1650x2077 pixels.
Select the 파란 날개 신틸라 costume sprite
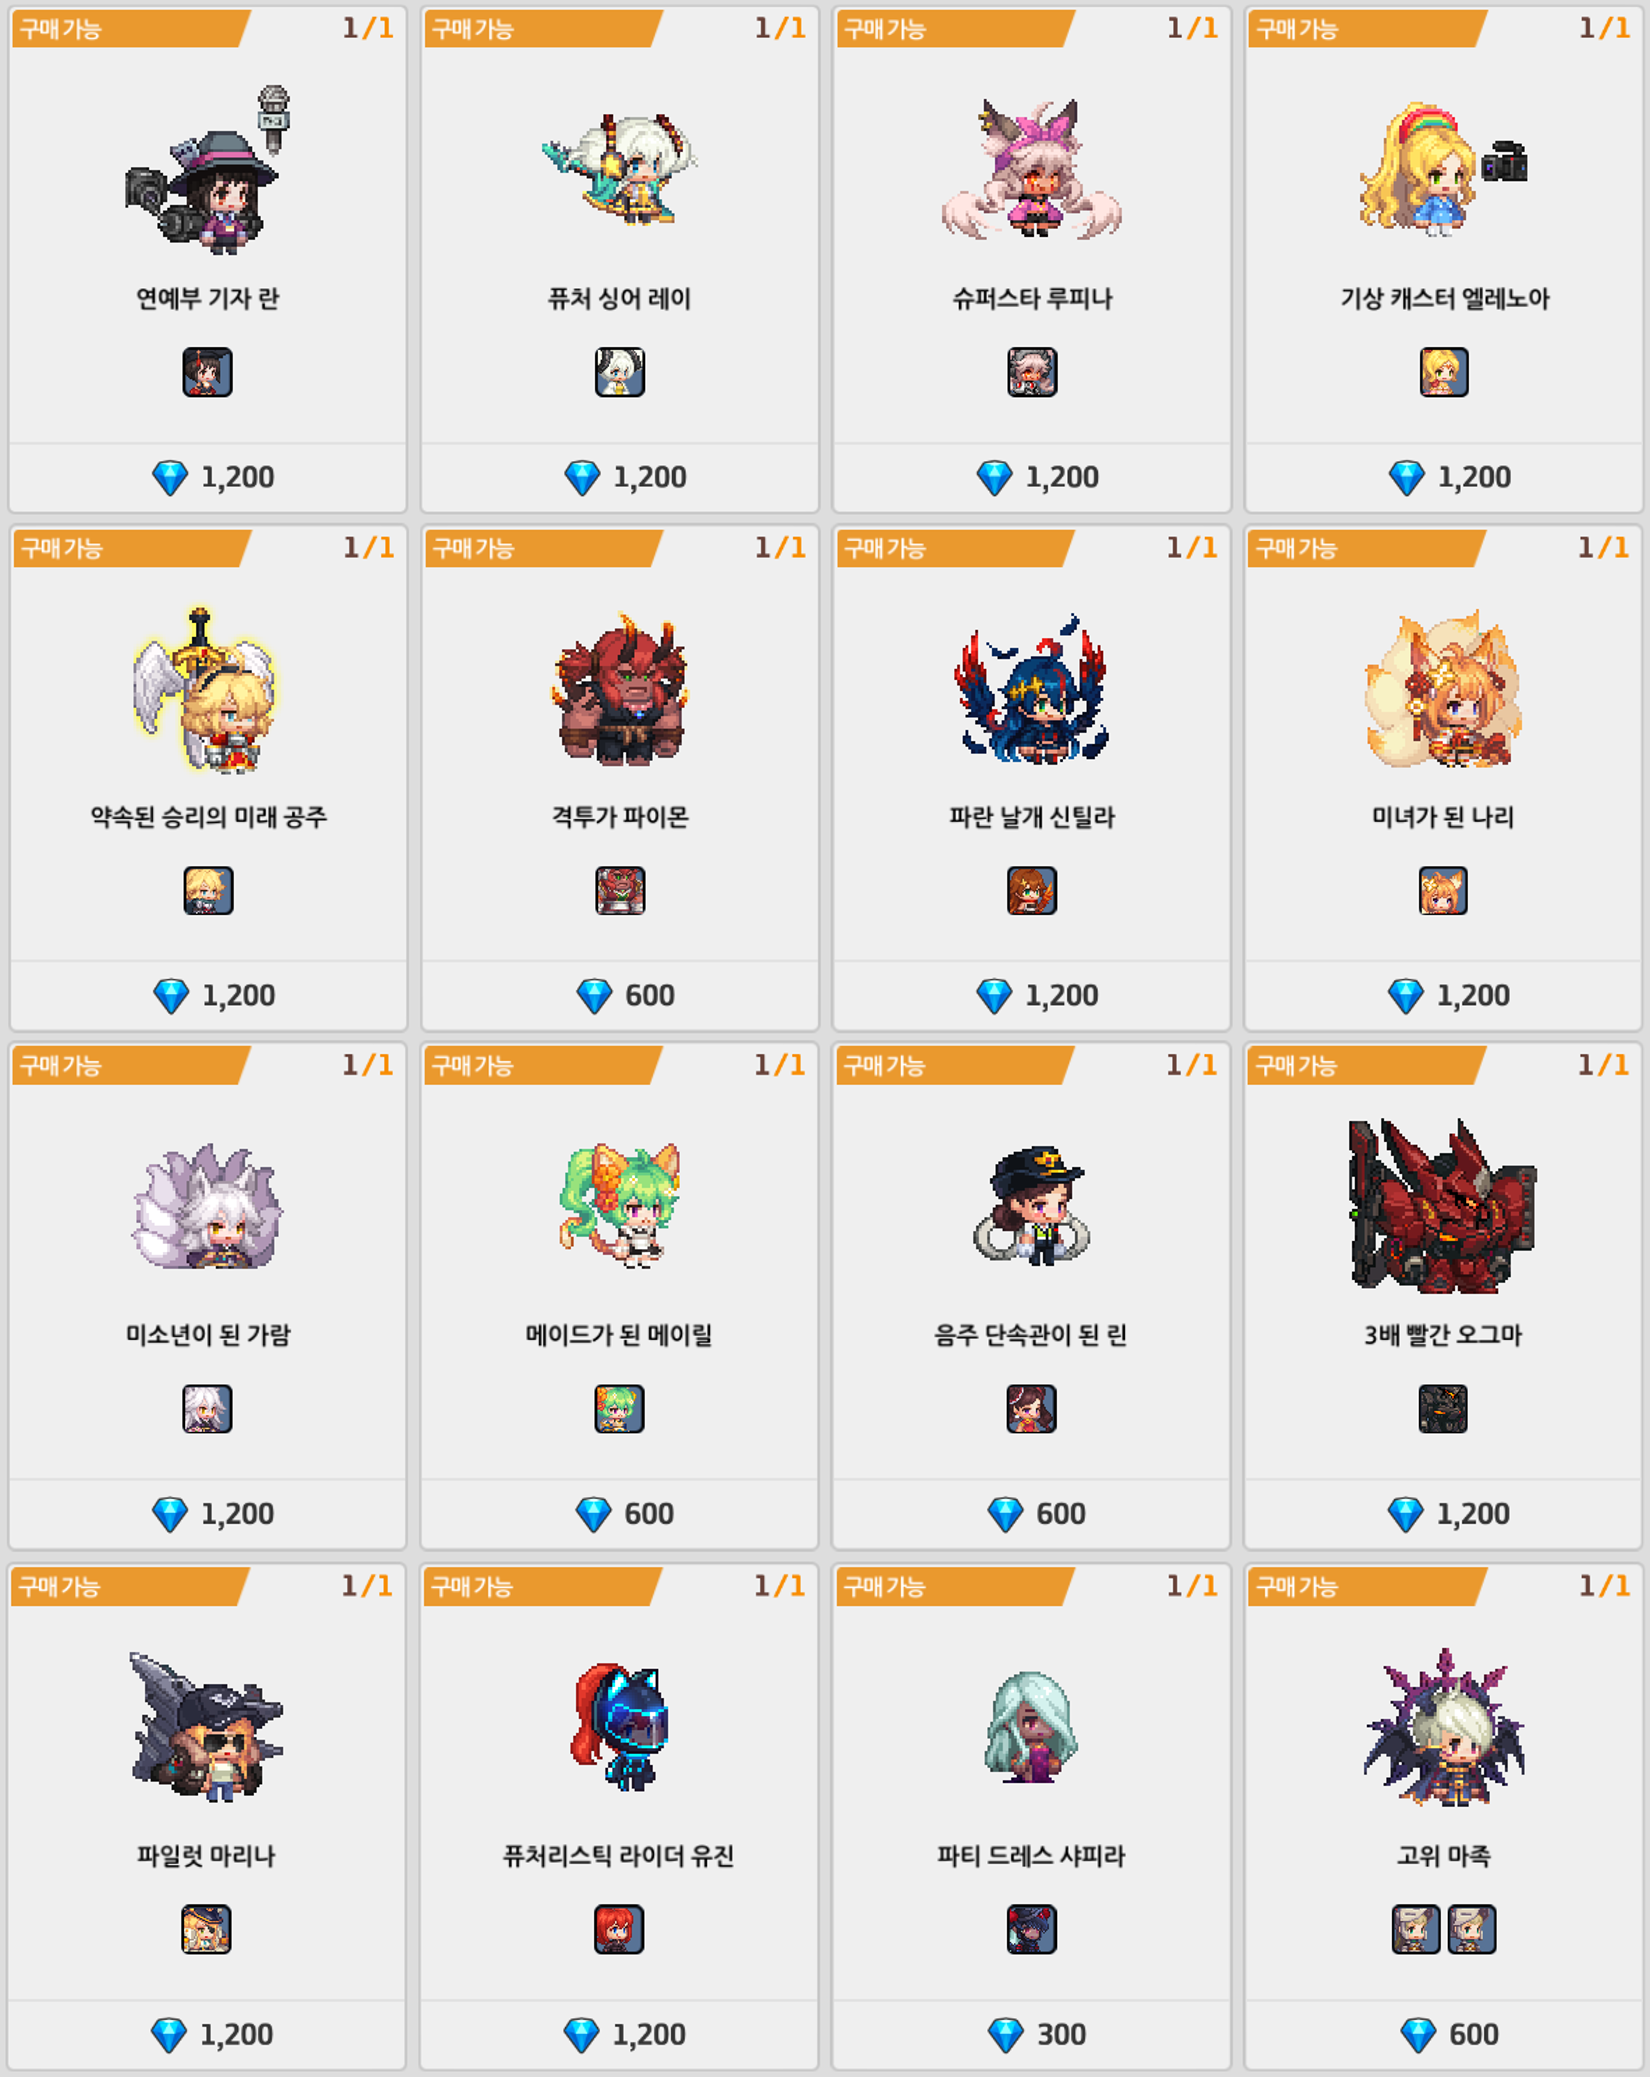(1031, 689)
